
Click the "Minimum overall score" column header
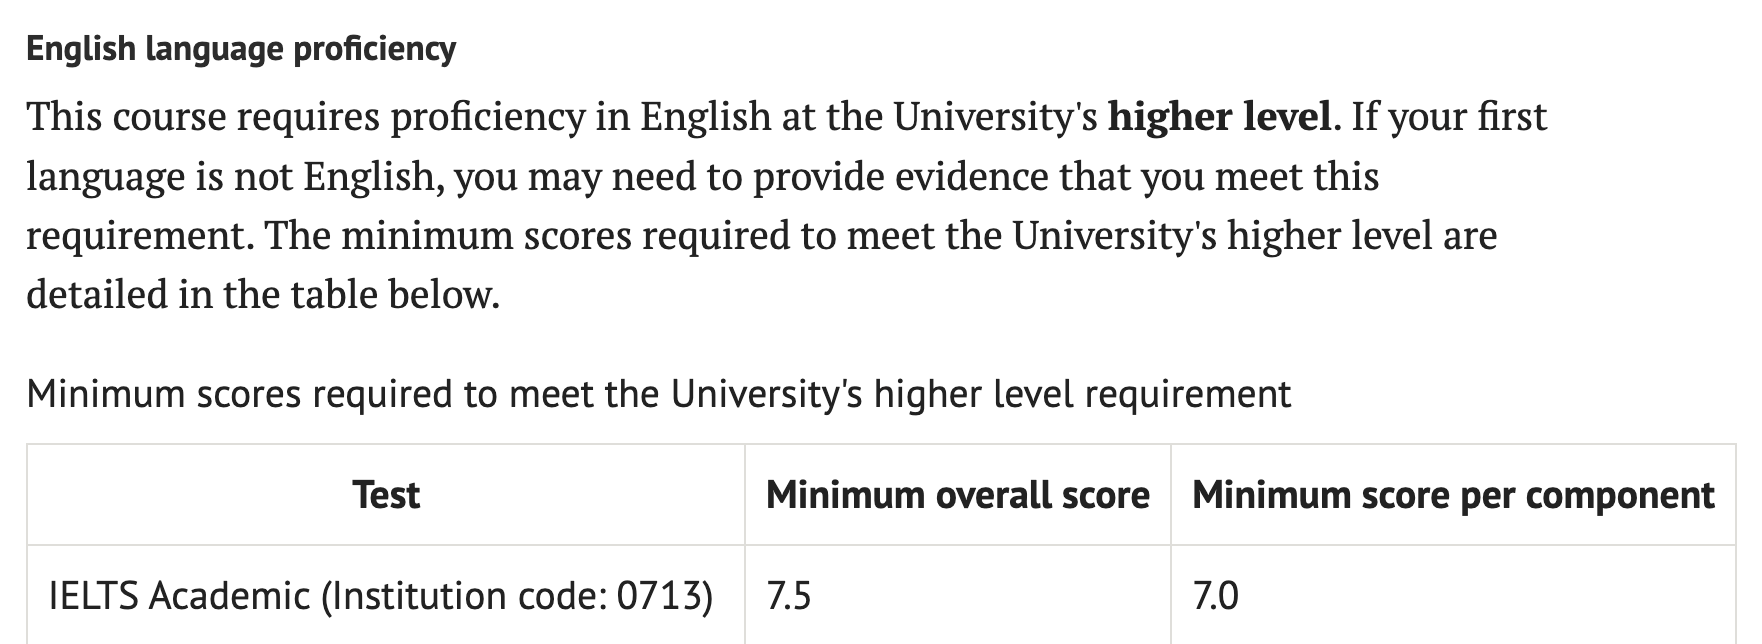coord(957,495)
